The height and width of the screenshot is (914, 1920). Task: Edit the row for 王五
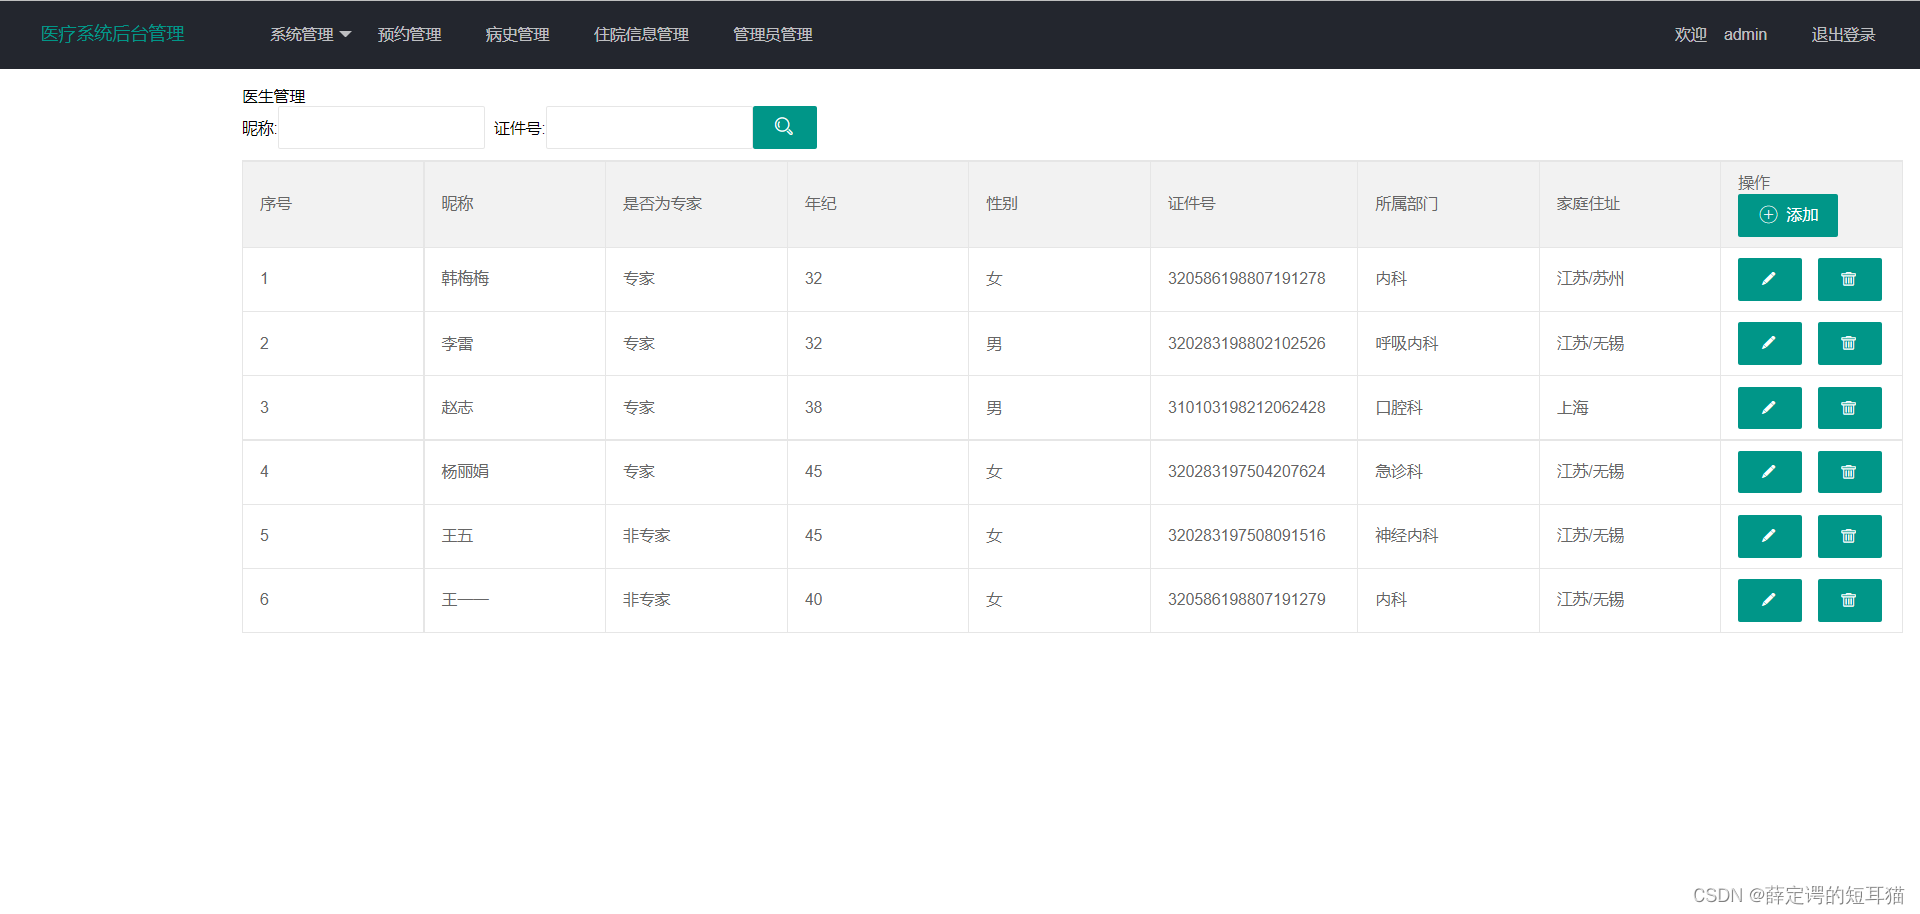tap(1769, 536)
